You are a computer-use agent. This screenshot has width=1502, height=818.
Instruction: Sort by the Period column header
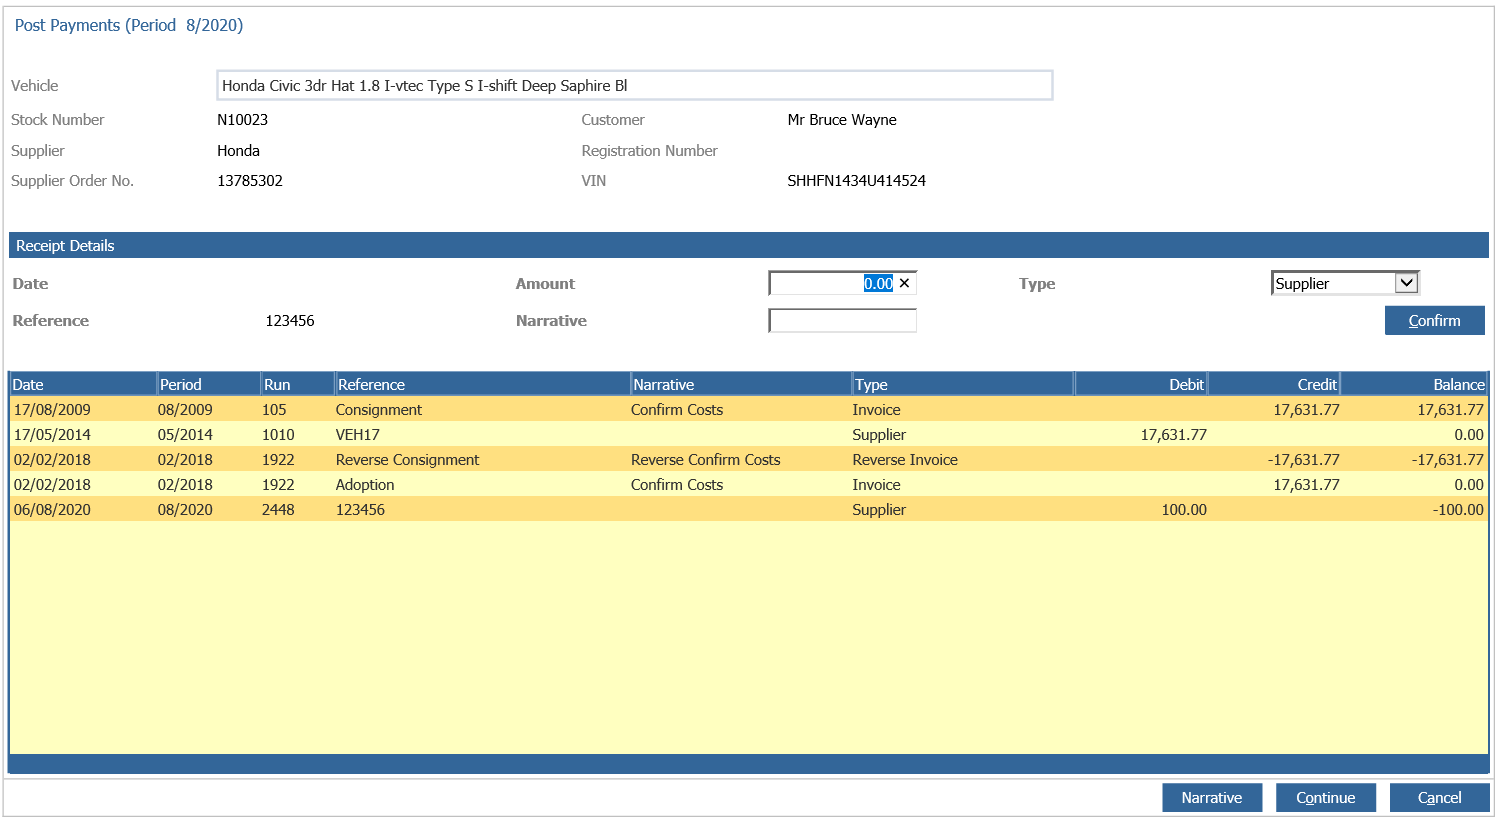(209, 384)
